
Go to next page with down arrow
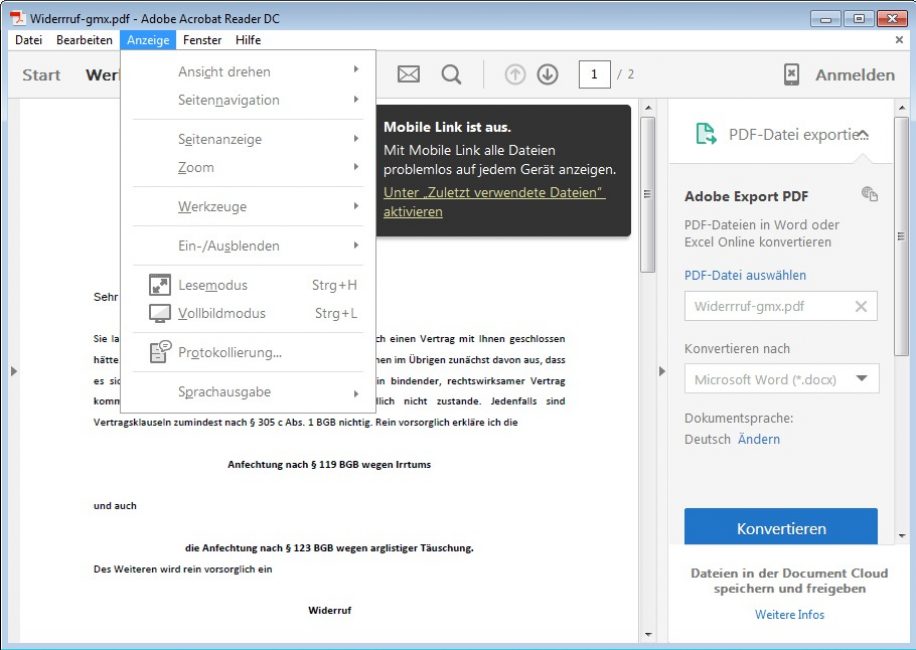[547, 74]
